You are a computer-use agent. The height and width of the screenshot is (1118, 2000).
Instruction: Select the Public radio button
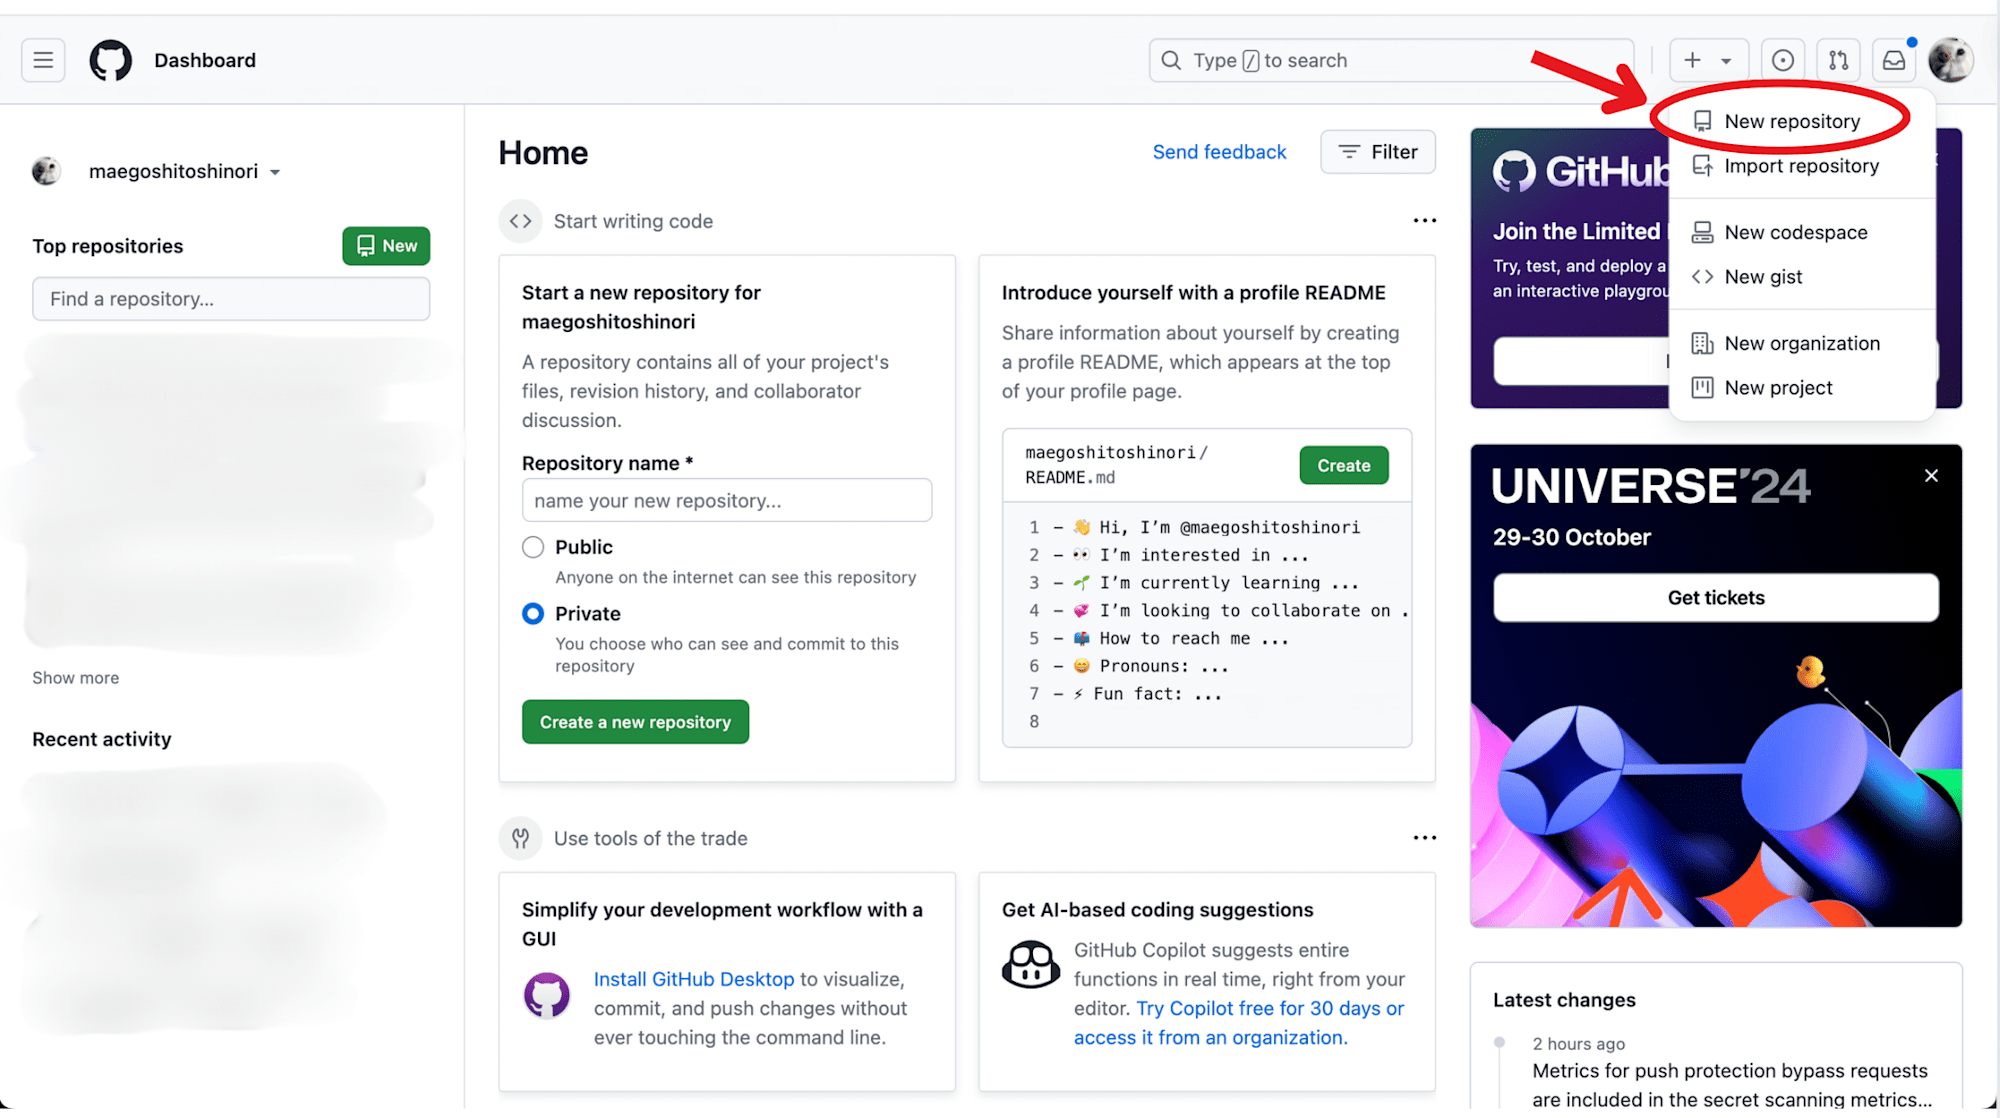533,547
